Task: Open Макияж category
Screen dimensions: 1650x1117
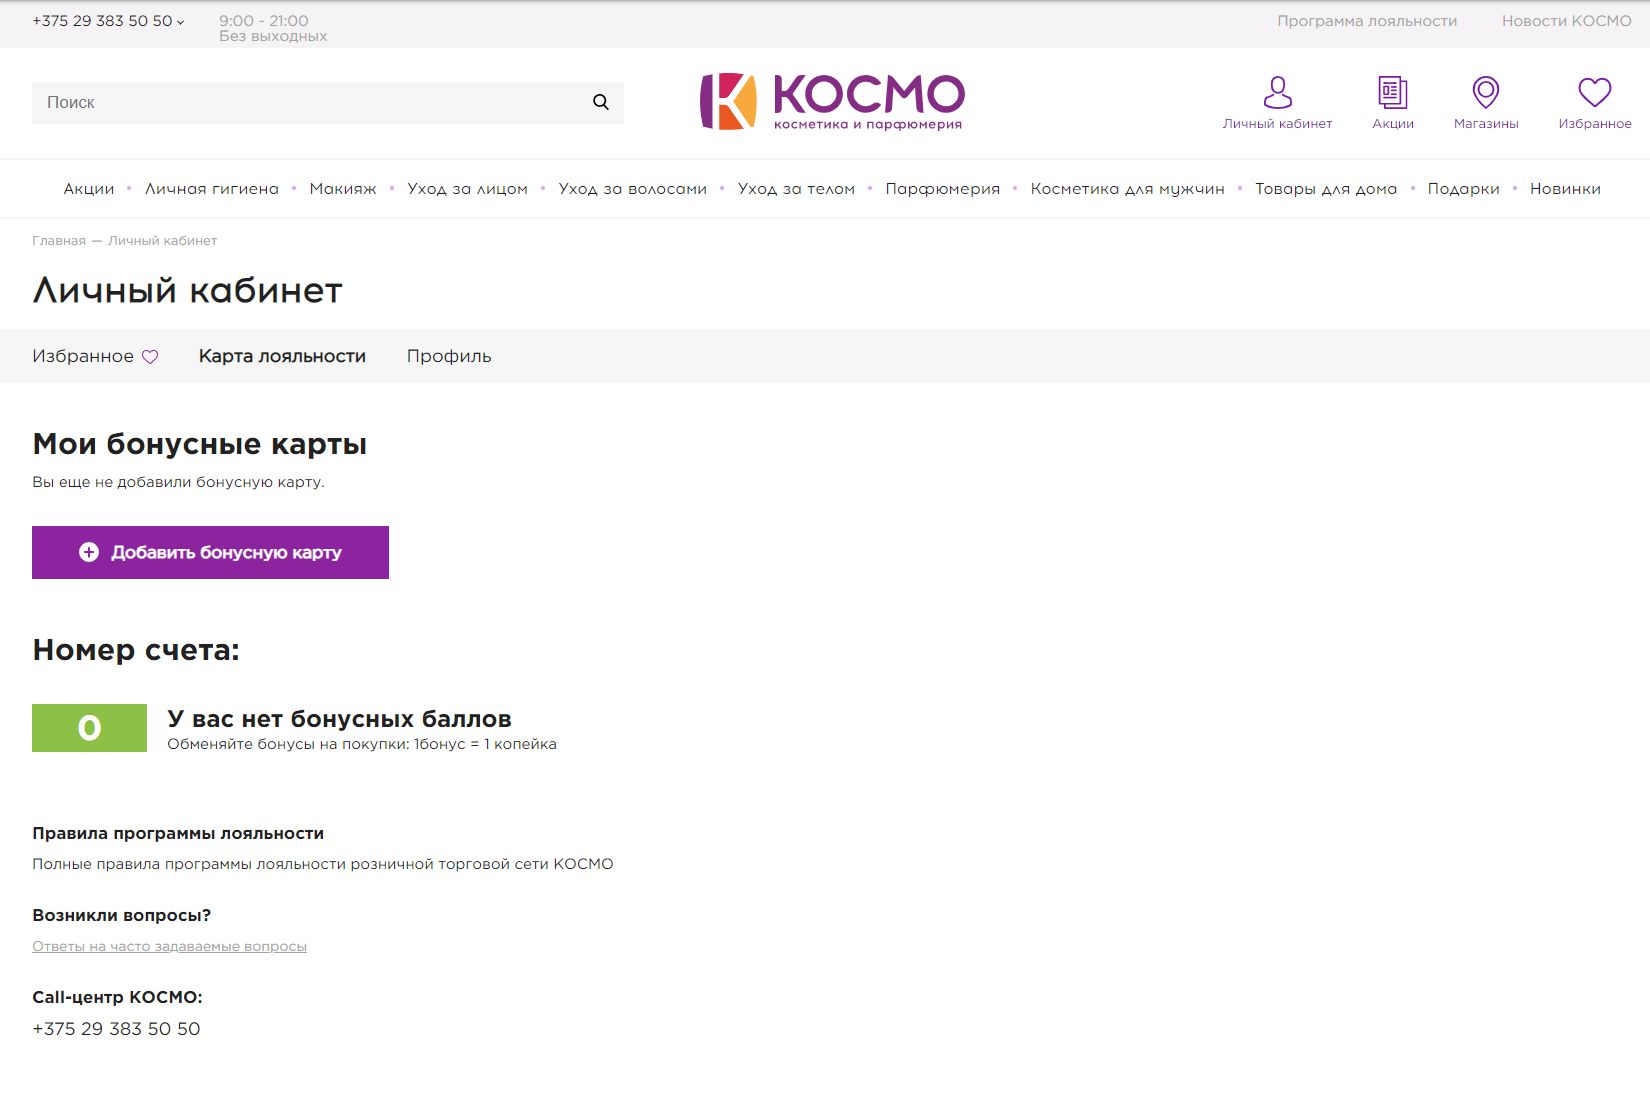Action: (x=343, y=188)
